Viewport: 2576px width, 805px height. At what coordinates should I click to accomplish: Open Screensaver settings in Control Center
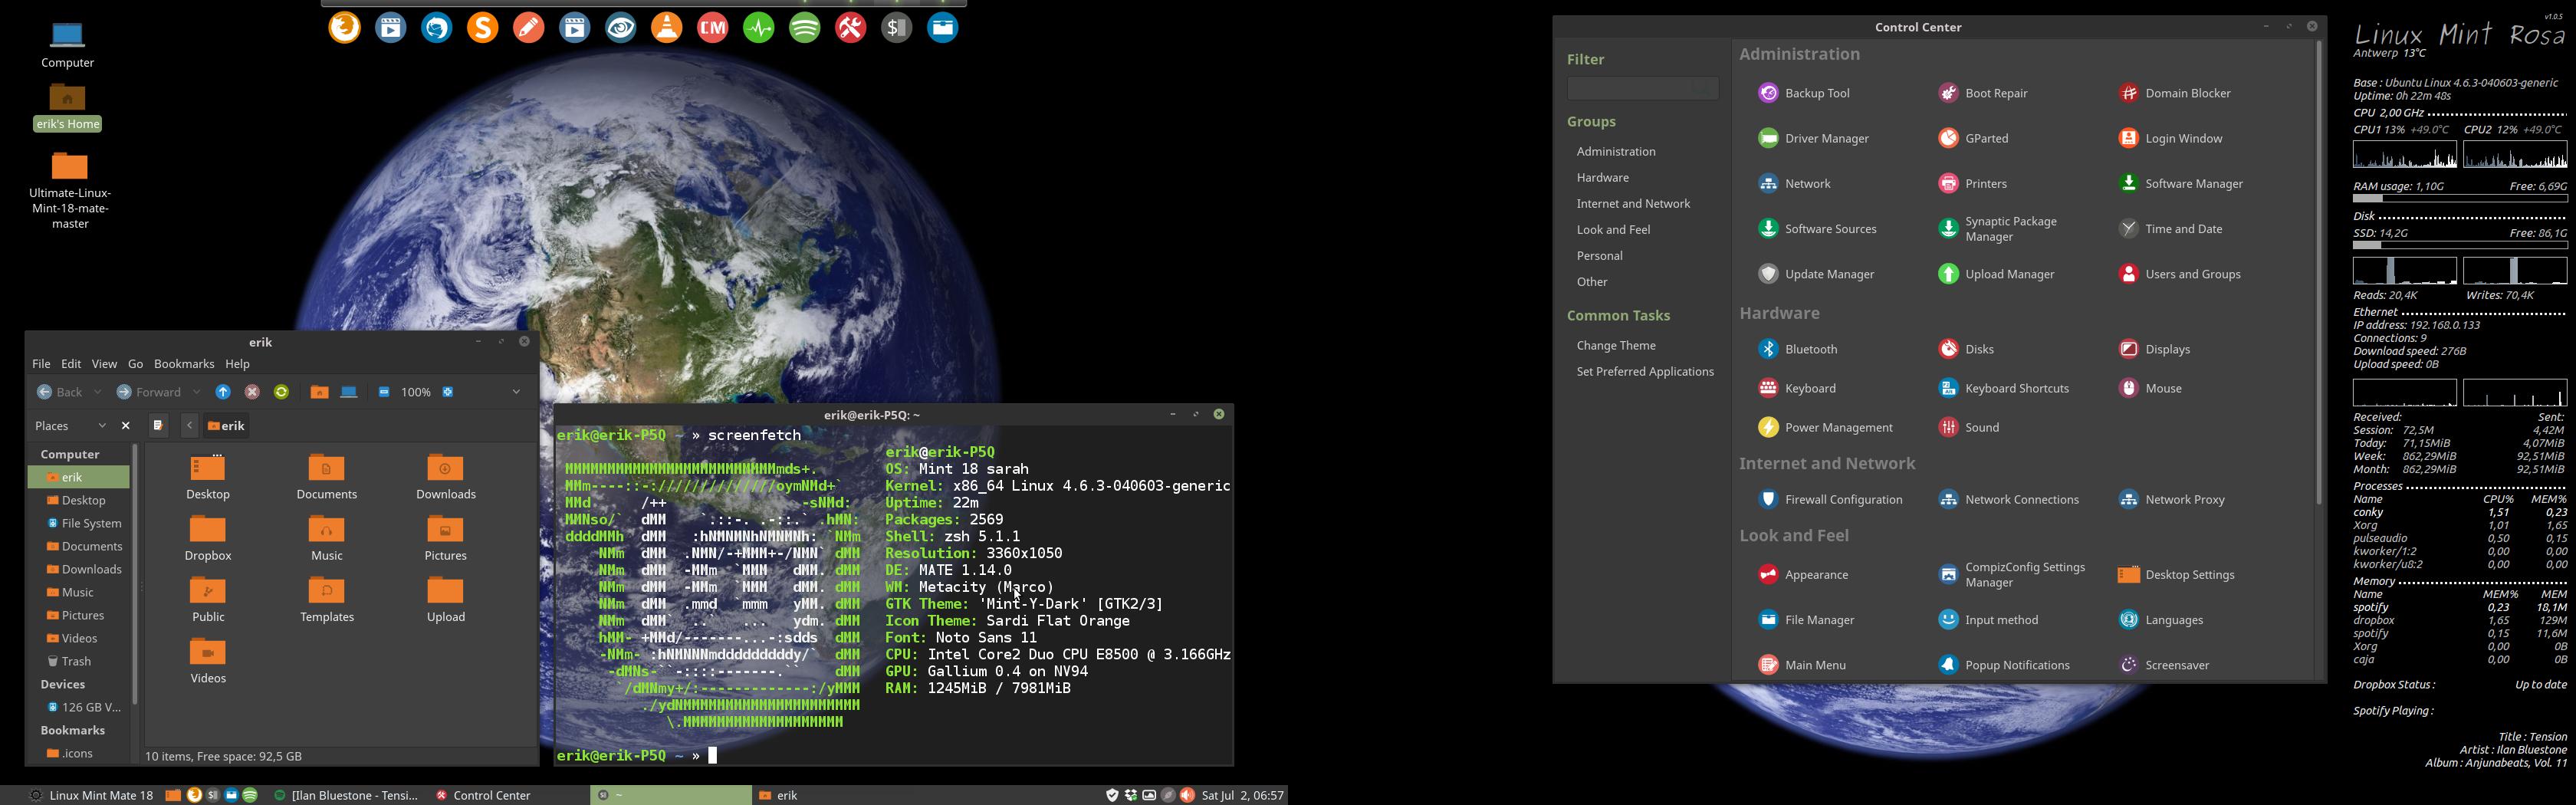point(2164,665)
